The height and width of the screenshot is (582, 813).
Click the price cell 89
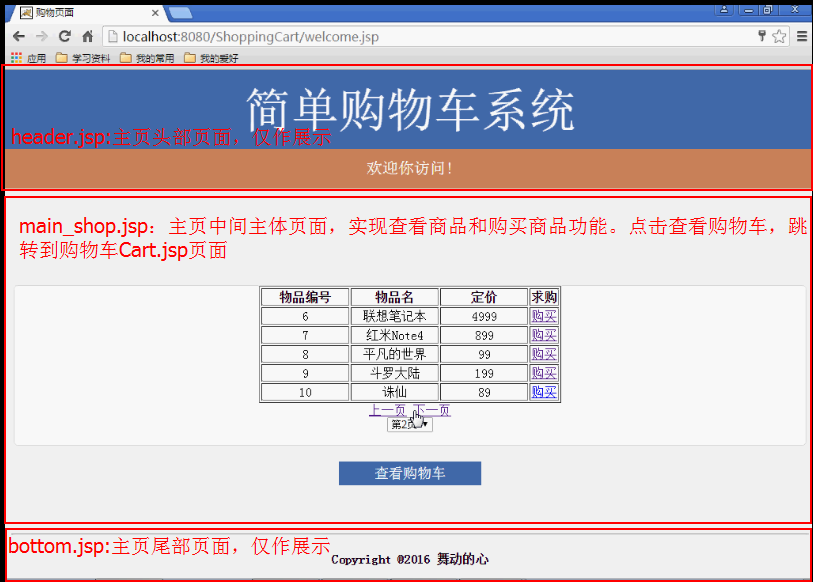click(484, 392)
